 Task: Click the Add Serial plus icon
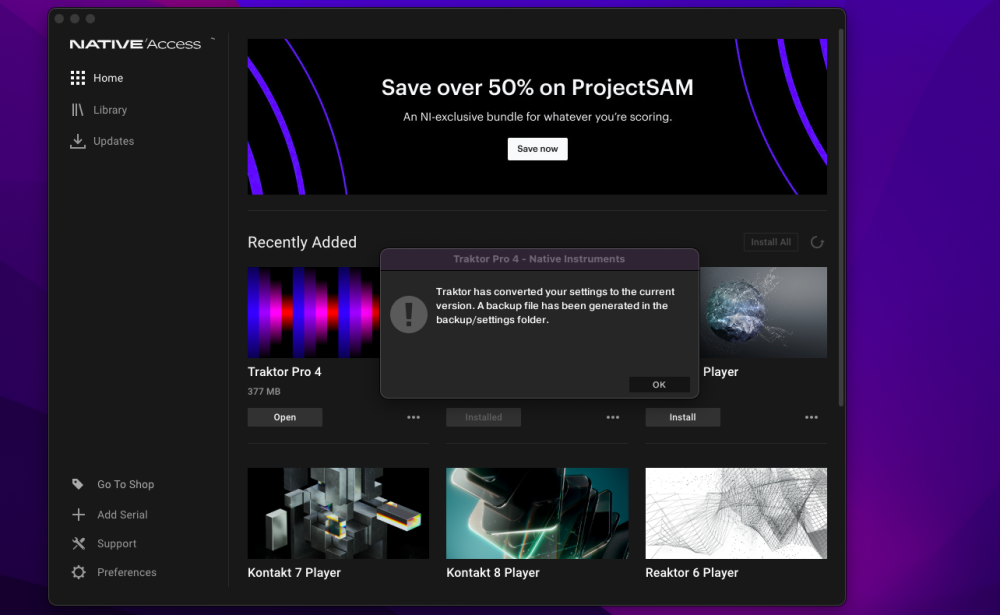coord(78,514)
